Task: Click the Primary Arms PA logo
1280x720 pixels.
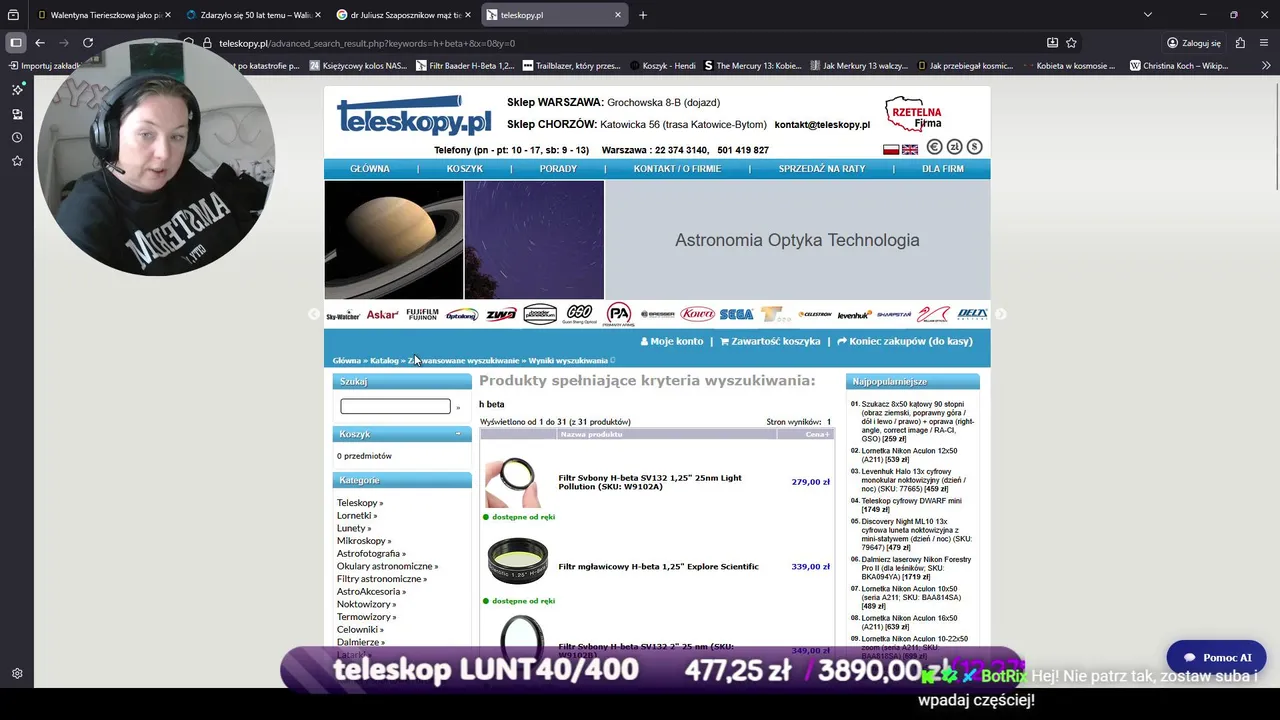Action: click(x=619, y=314)
